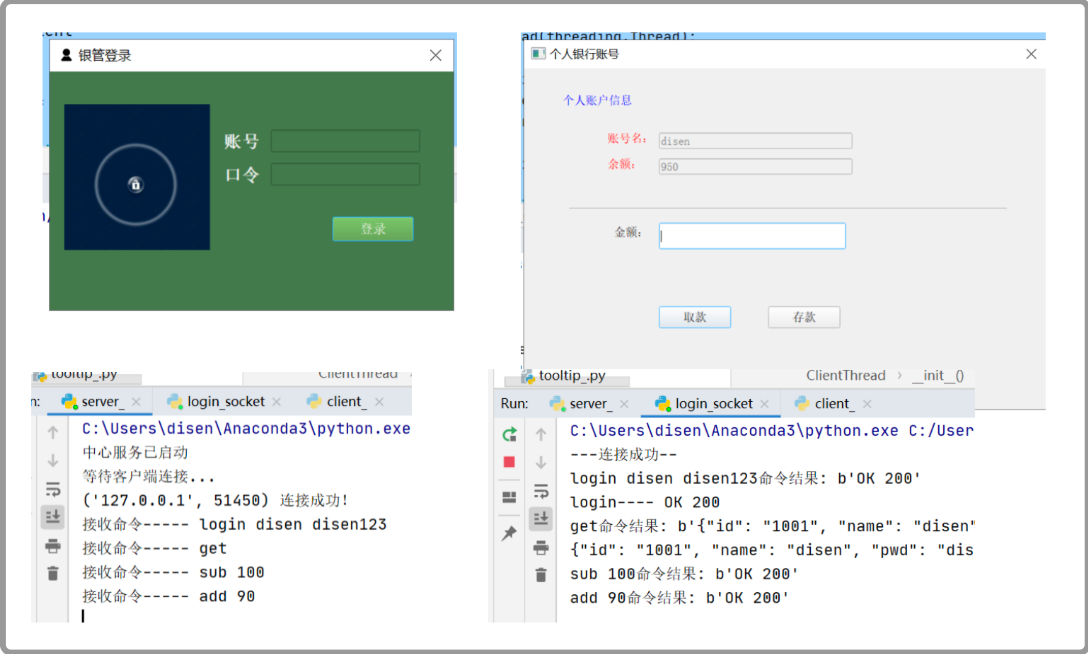Click the green Rerun icon in right panel
The image size is (1088, 654).
pos(509,434)
